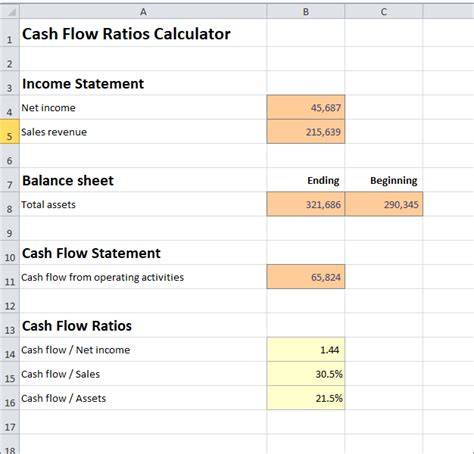The image size is (474, 454).
Task: Select Beginning total assets cell 290,345
Action: pos(384,204)
